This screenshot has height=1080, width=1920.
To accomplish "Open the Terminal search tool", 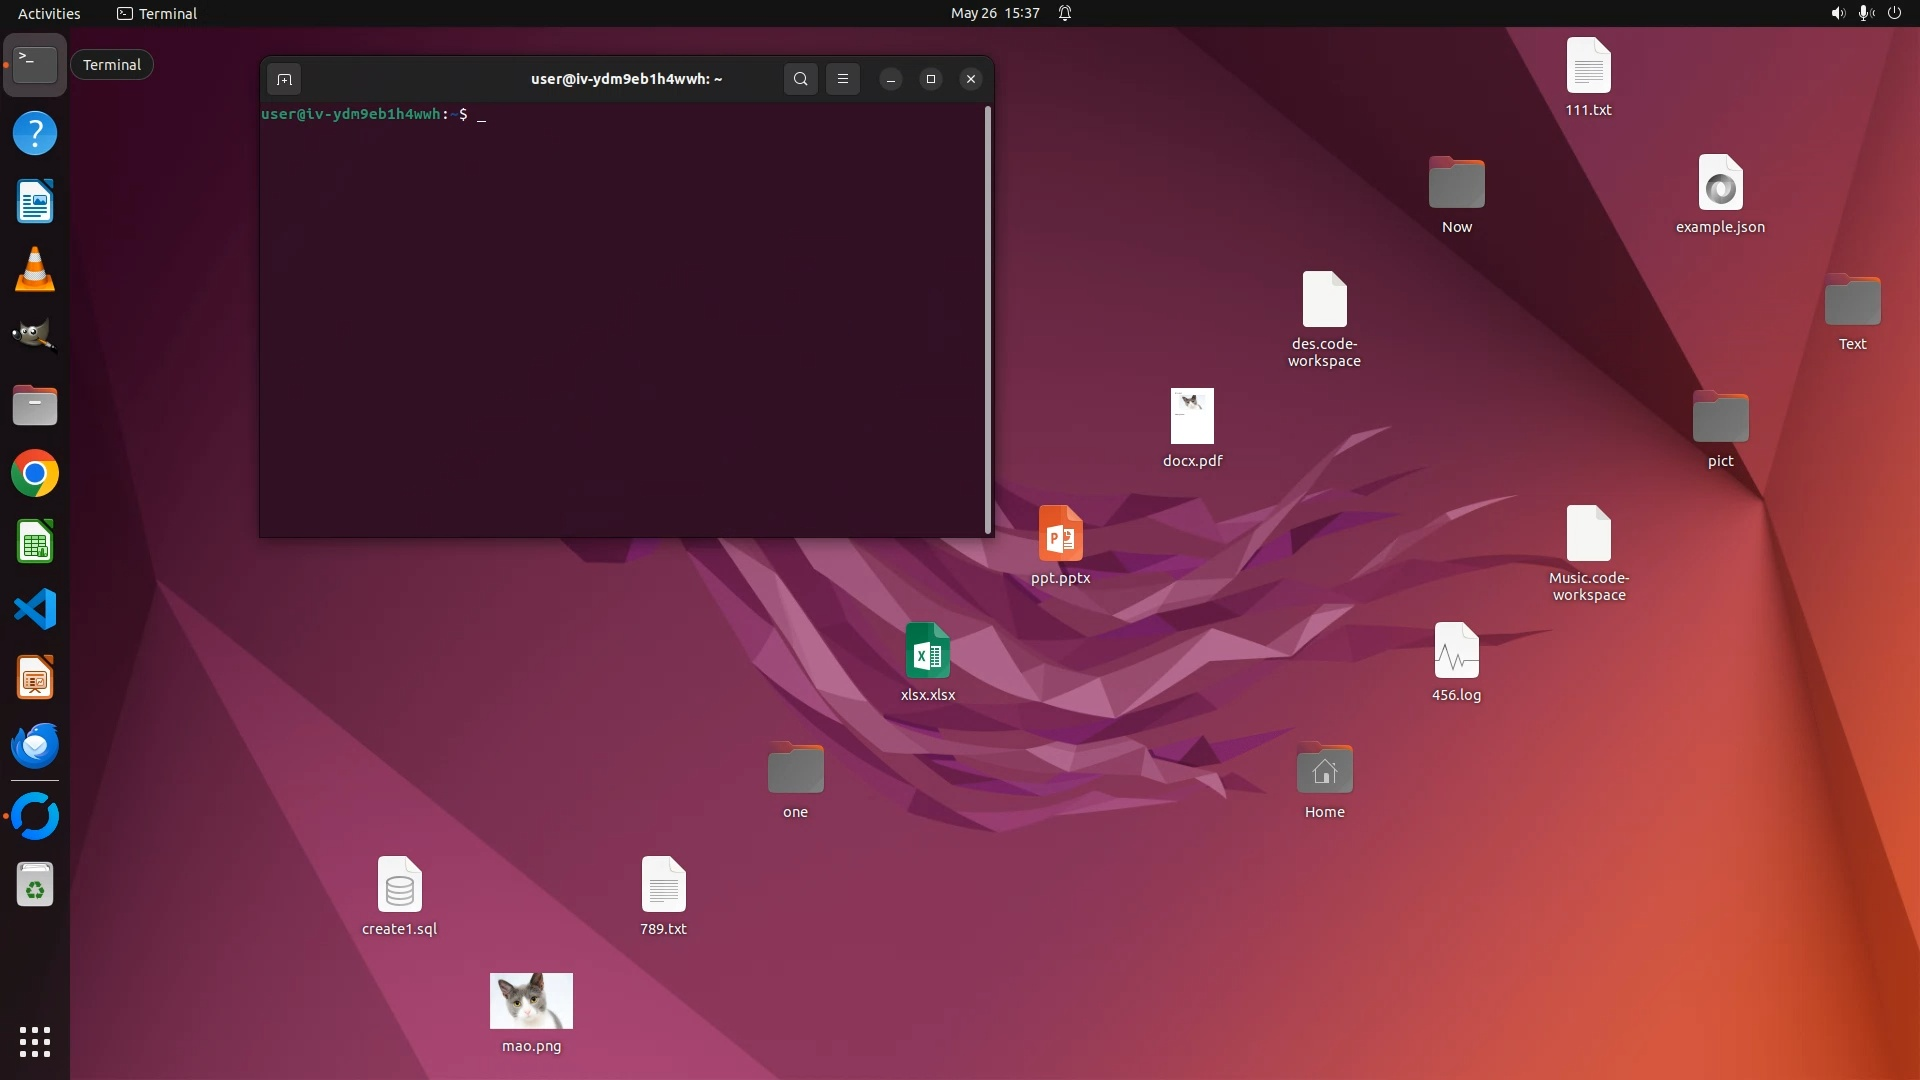I will pyautogui.click(x=800, y=79).
